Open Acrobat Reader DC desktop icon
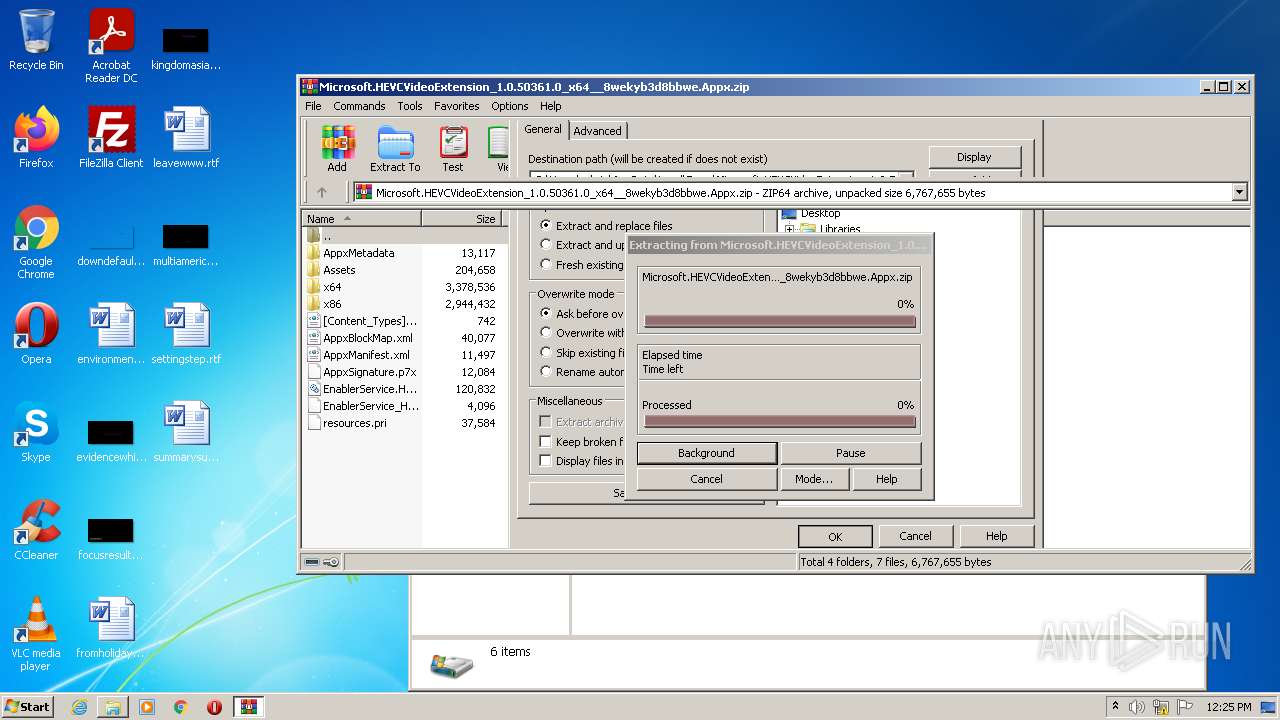The image size is (1280, 720). pos(111,46)
